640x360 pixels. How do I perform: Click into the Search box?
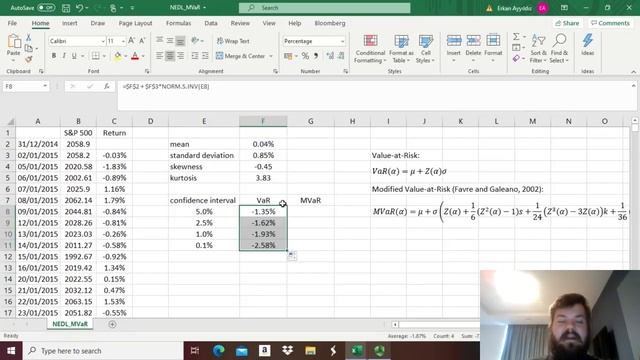[x=324, y=8]
